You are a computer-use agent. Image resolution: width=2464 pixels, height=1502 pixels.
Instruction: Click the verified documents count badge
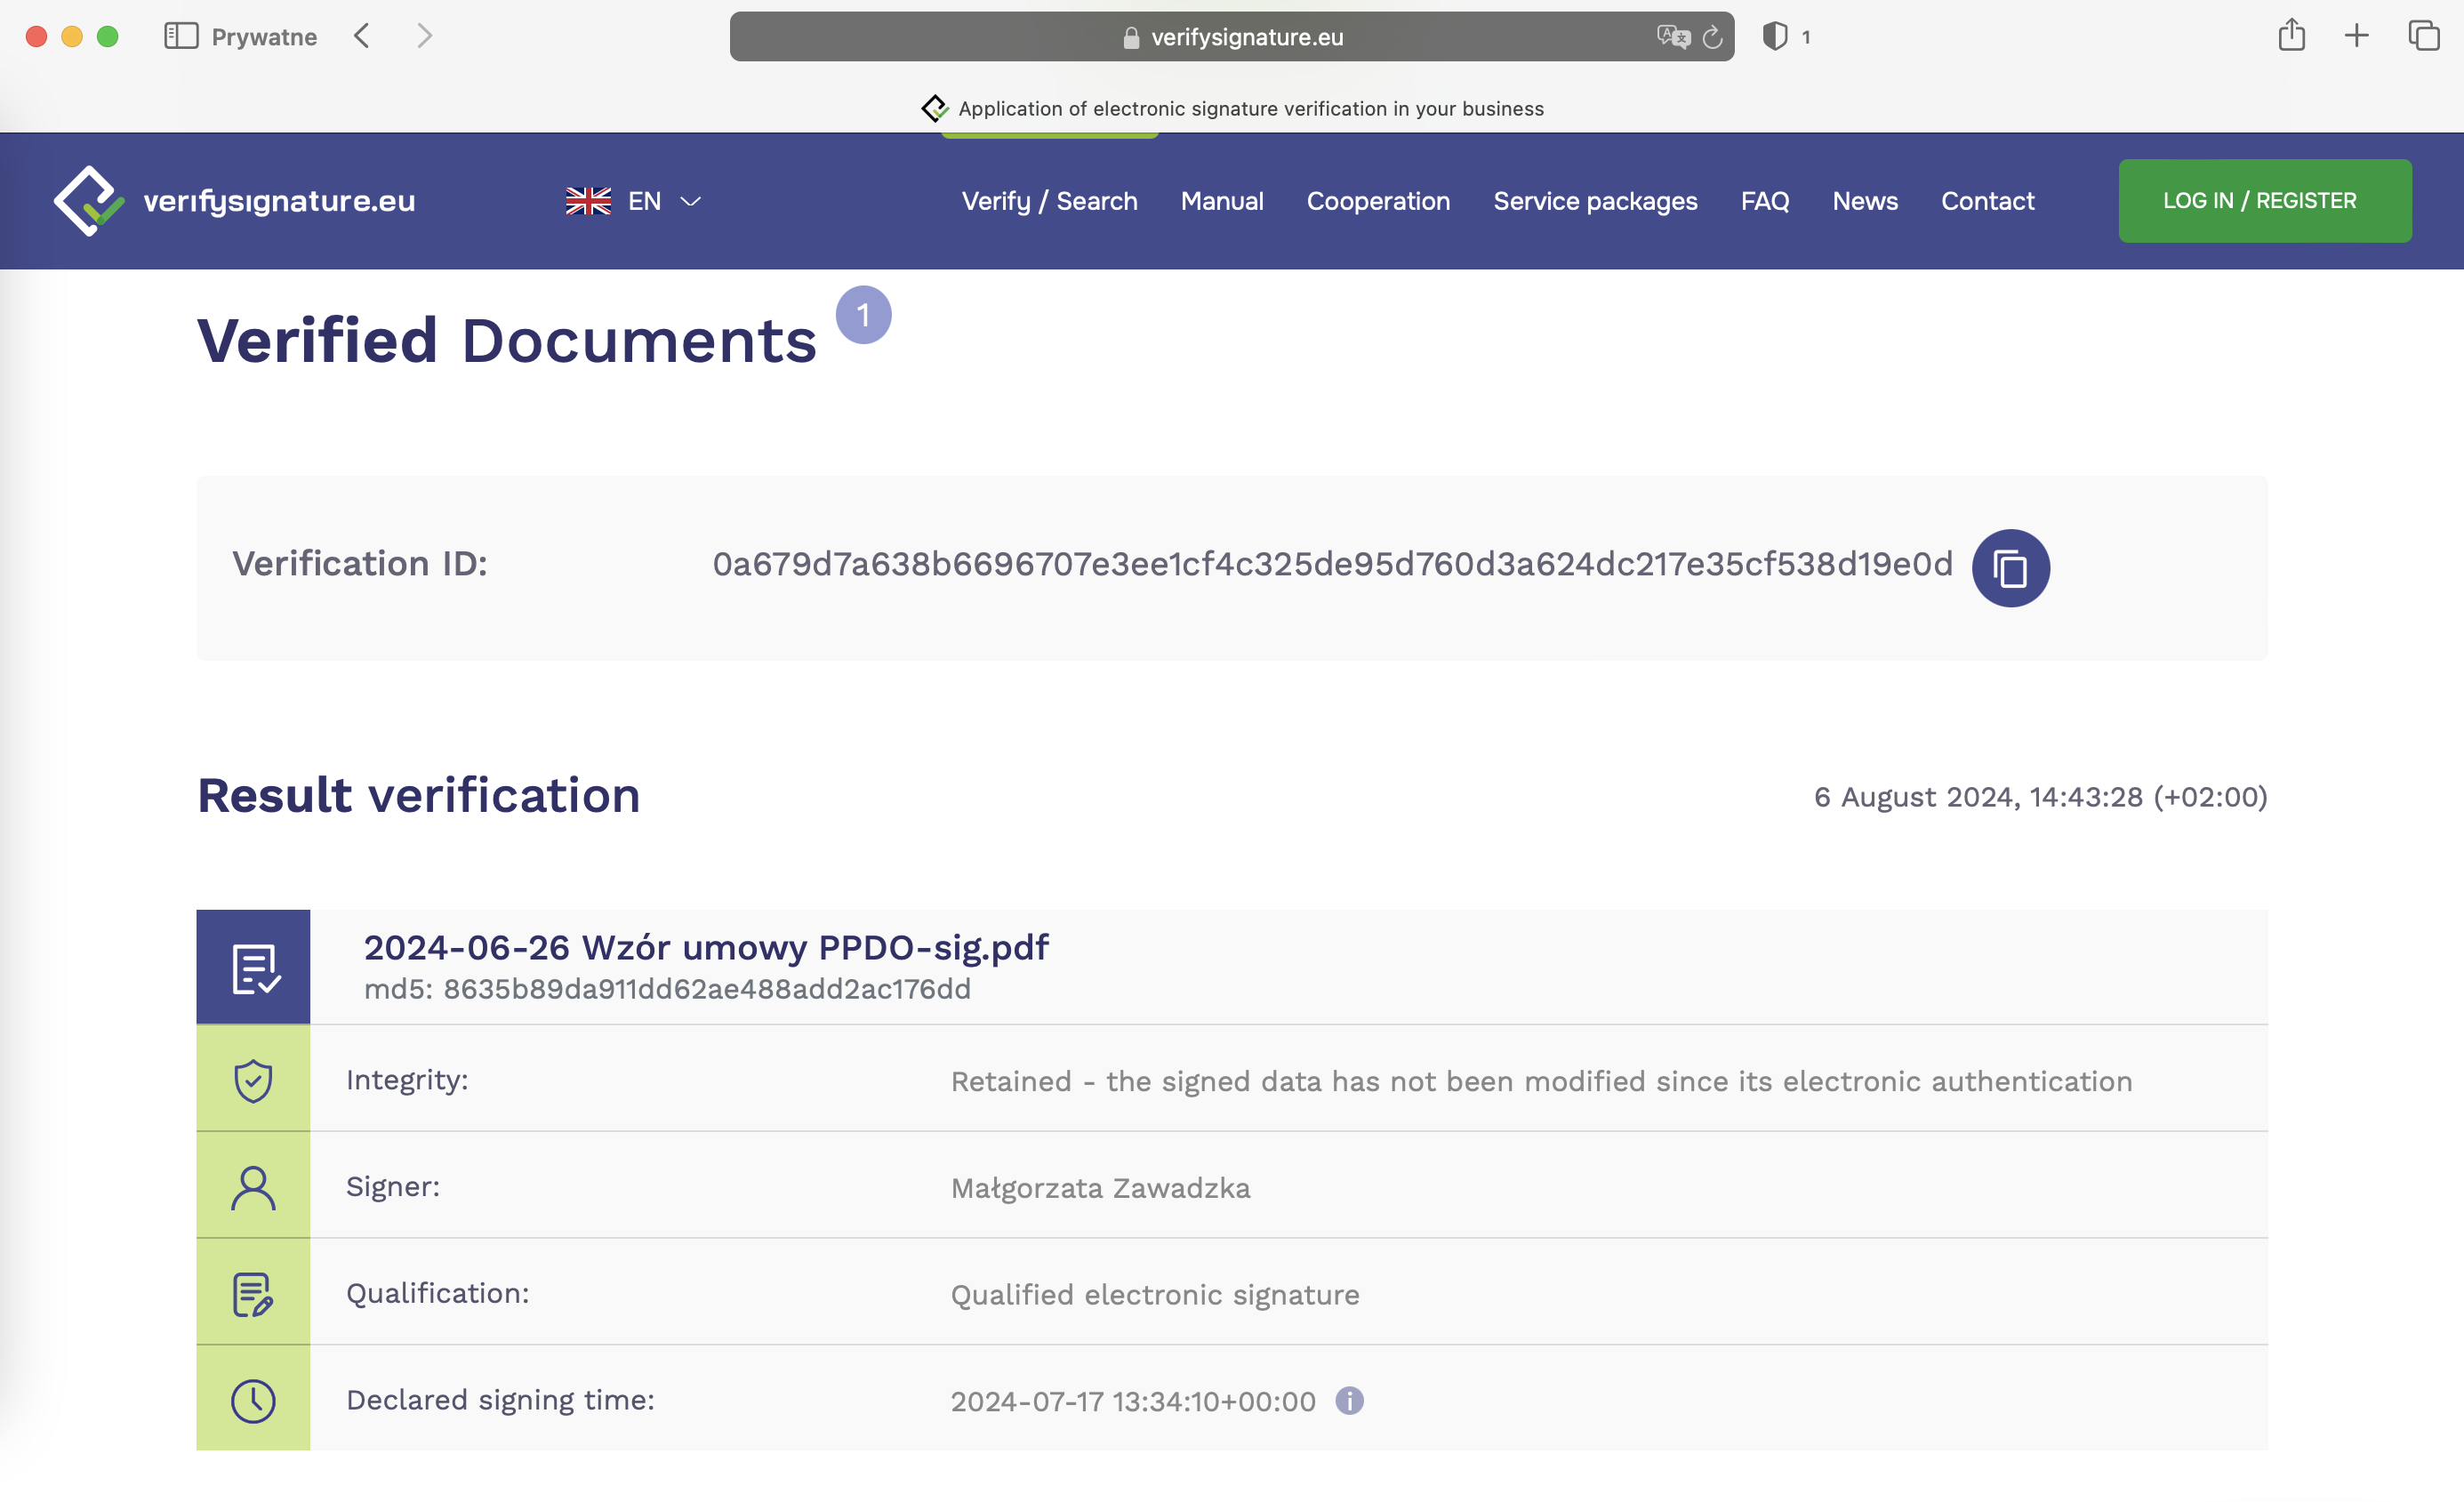pos(864,315)
